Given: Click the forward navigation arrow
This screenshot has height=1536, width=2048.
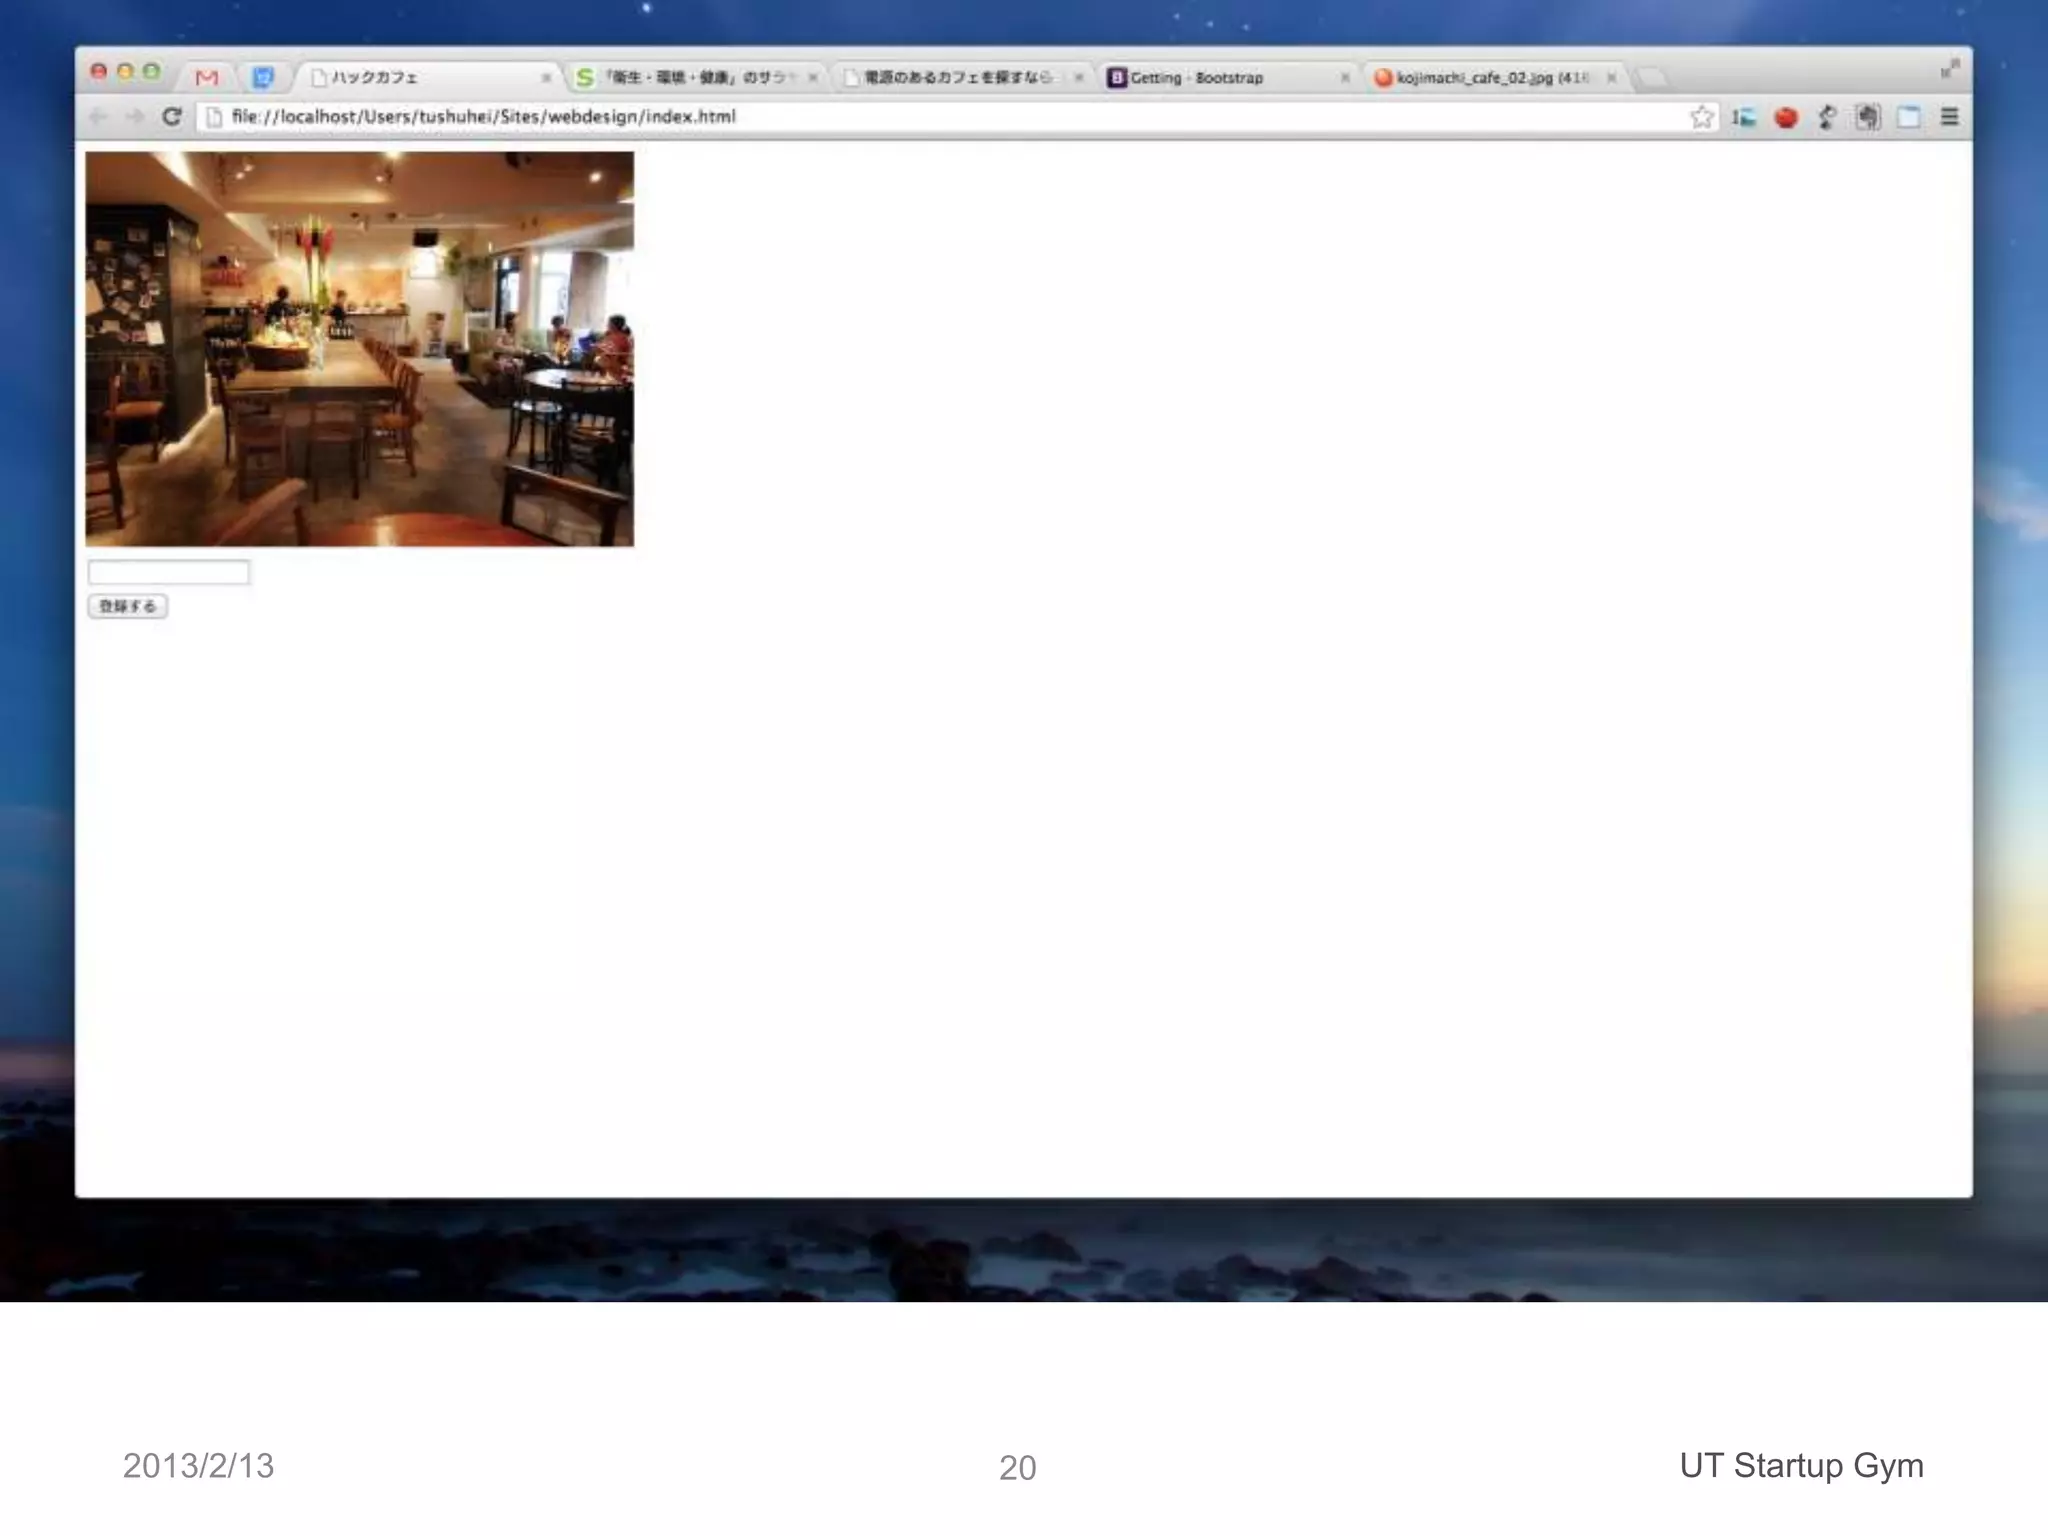Looking at the screenshot, I should (x=135, y=117).
